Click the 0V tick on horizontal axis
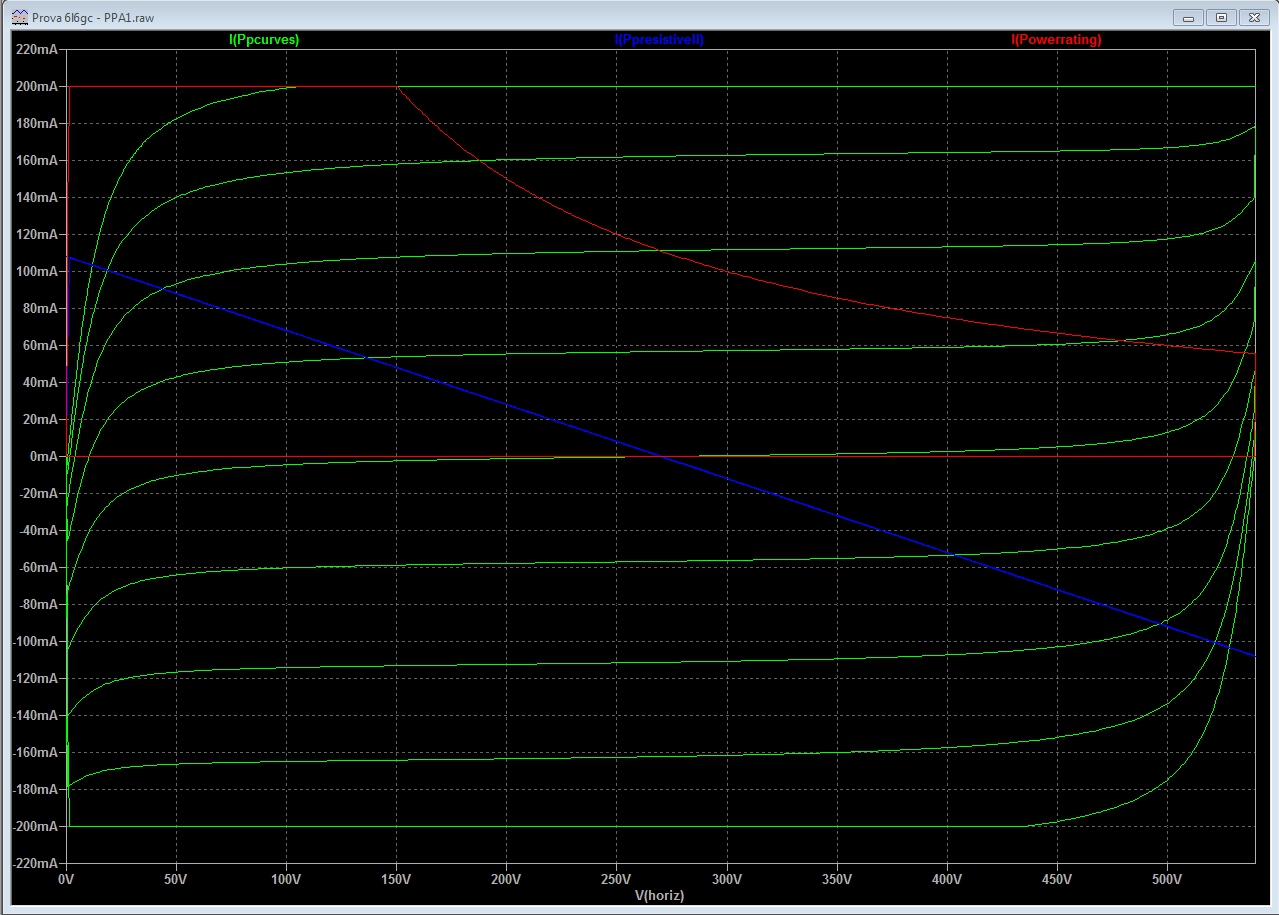Viewport: 1279px width, 915px height. click(x=66, y=880)
